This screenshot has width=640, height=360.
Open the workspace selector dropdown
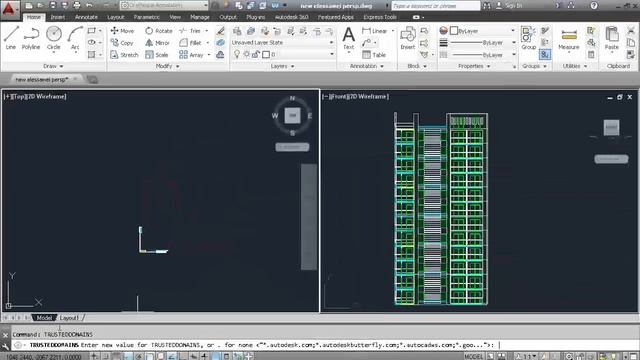pos(164,5)
